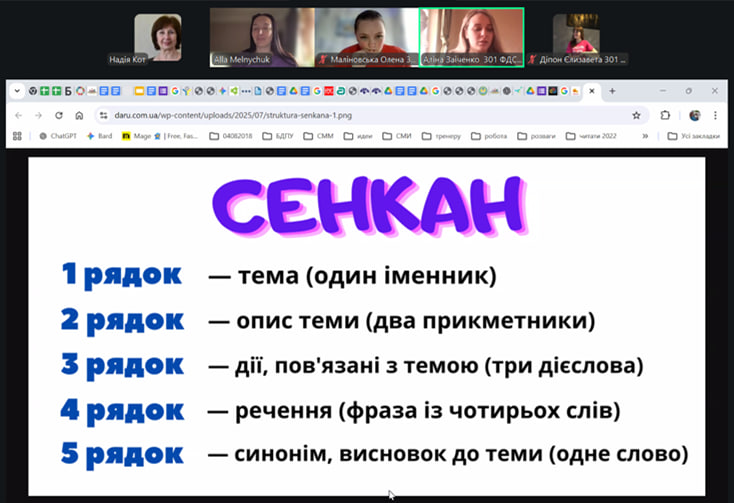This screenshot has width=734, height=503.
Task: Expand the tab search dropdown arrow
Action: point(17,91)
